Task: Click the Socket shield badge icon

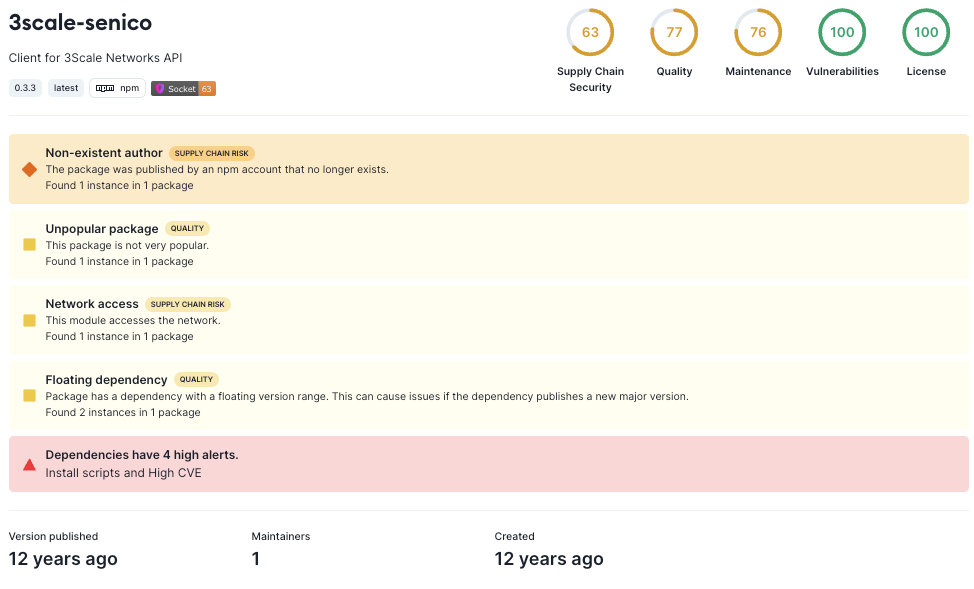Action: click(x=160, y=89)
